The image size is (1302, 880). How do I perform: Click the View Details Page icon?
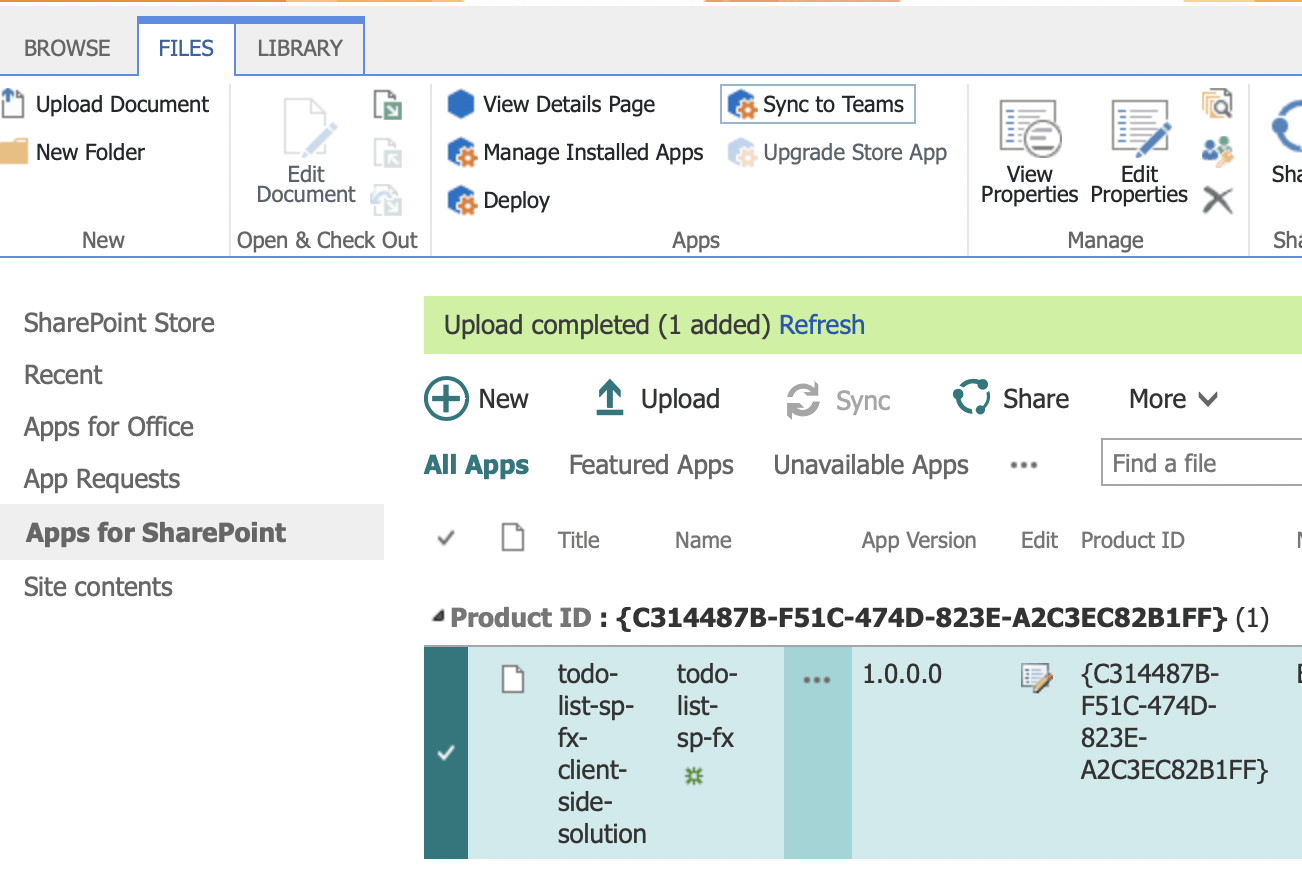click(x=460, y=105)
